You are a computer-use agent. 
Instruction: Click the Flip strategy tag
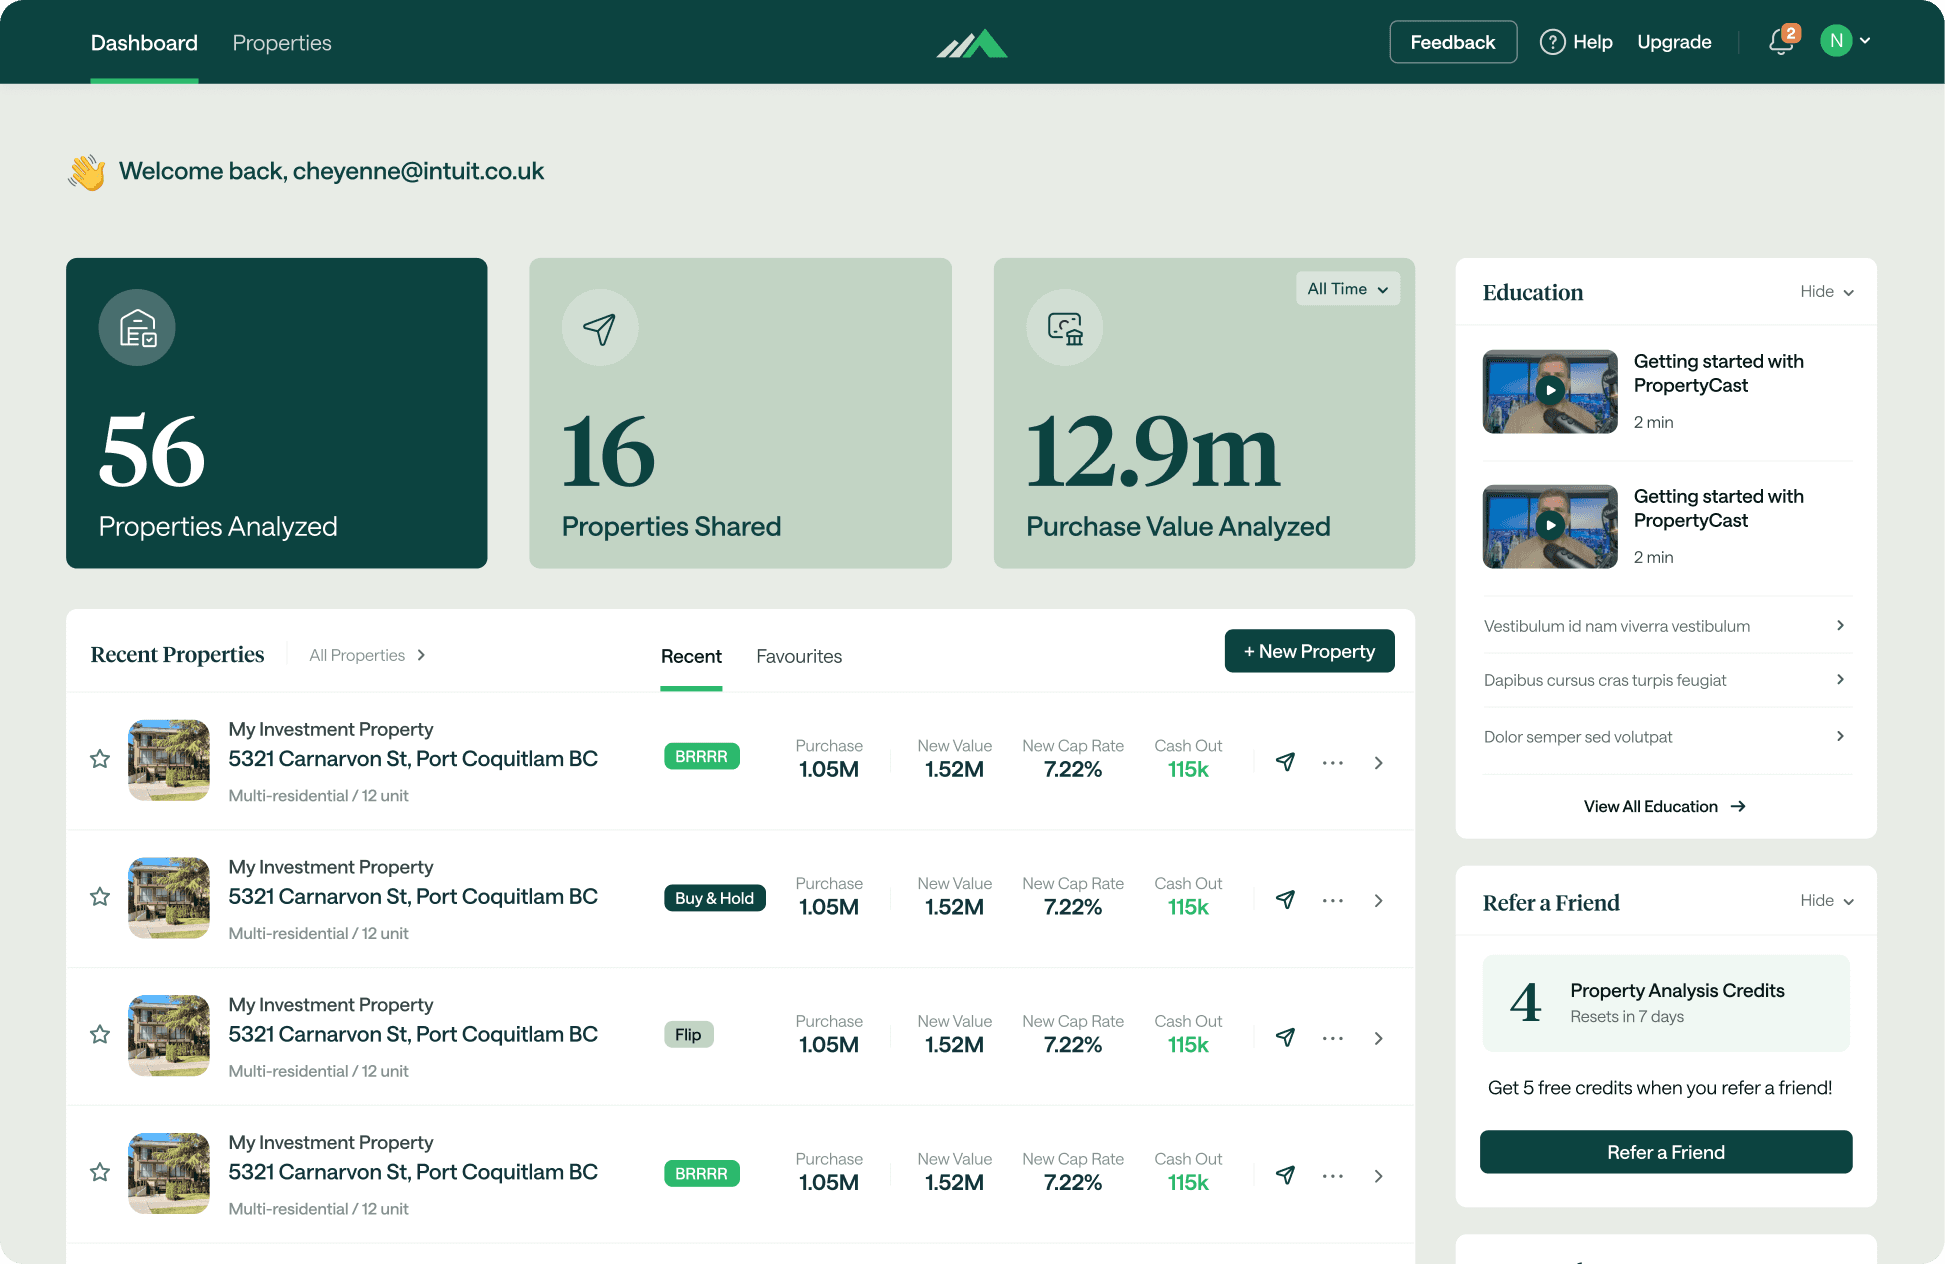click(688, 1034)
